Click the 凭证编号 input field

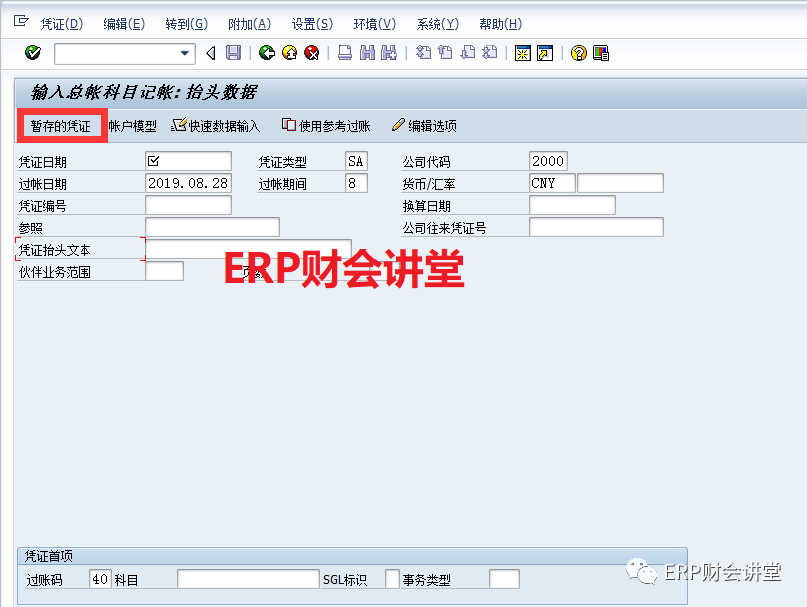click(x=188, y=205)
